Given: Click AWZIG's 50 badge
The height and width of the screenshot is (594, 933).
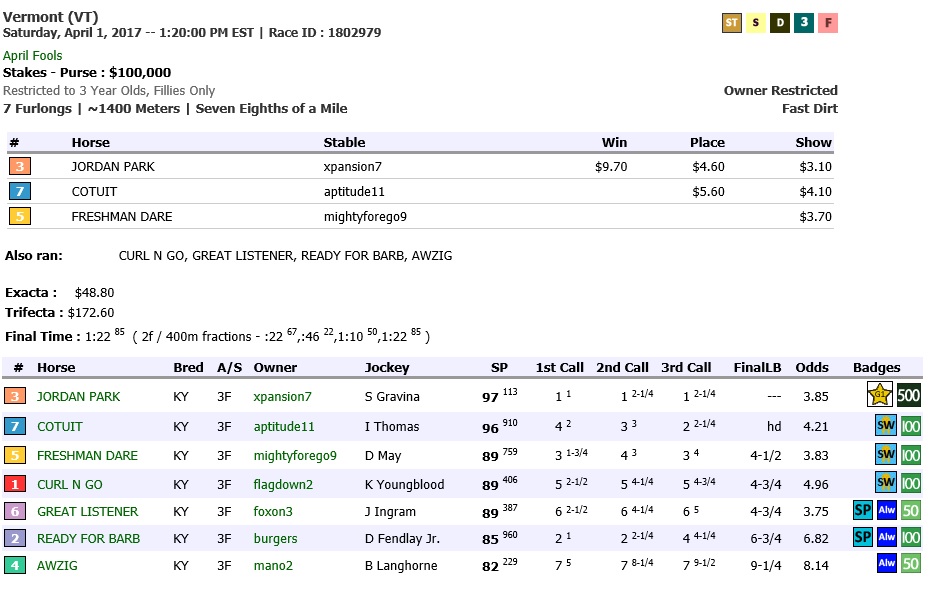Looking at the screenshot, I should click(x=910, y=564).
